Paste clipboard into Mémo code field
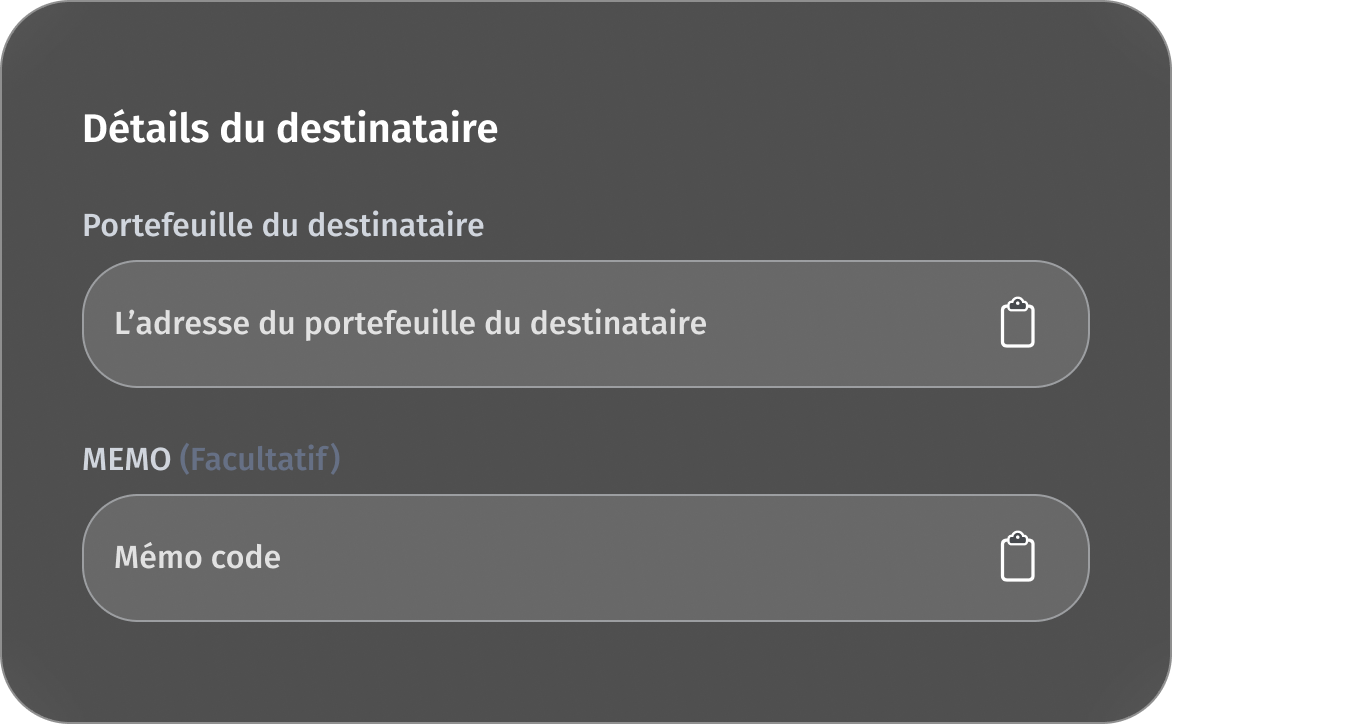The height and width of the screenshot is (724, 1362). (1017, 557)
